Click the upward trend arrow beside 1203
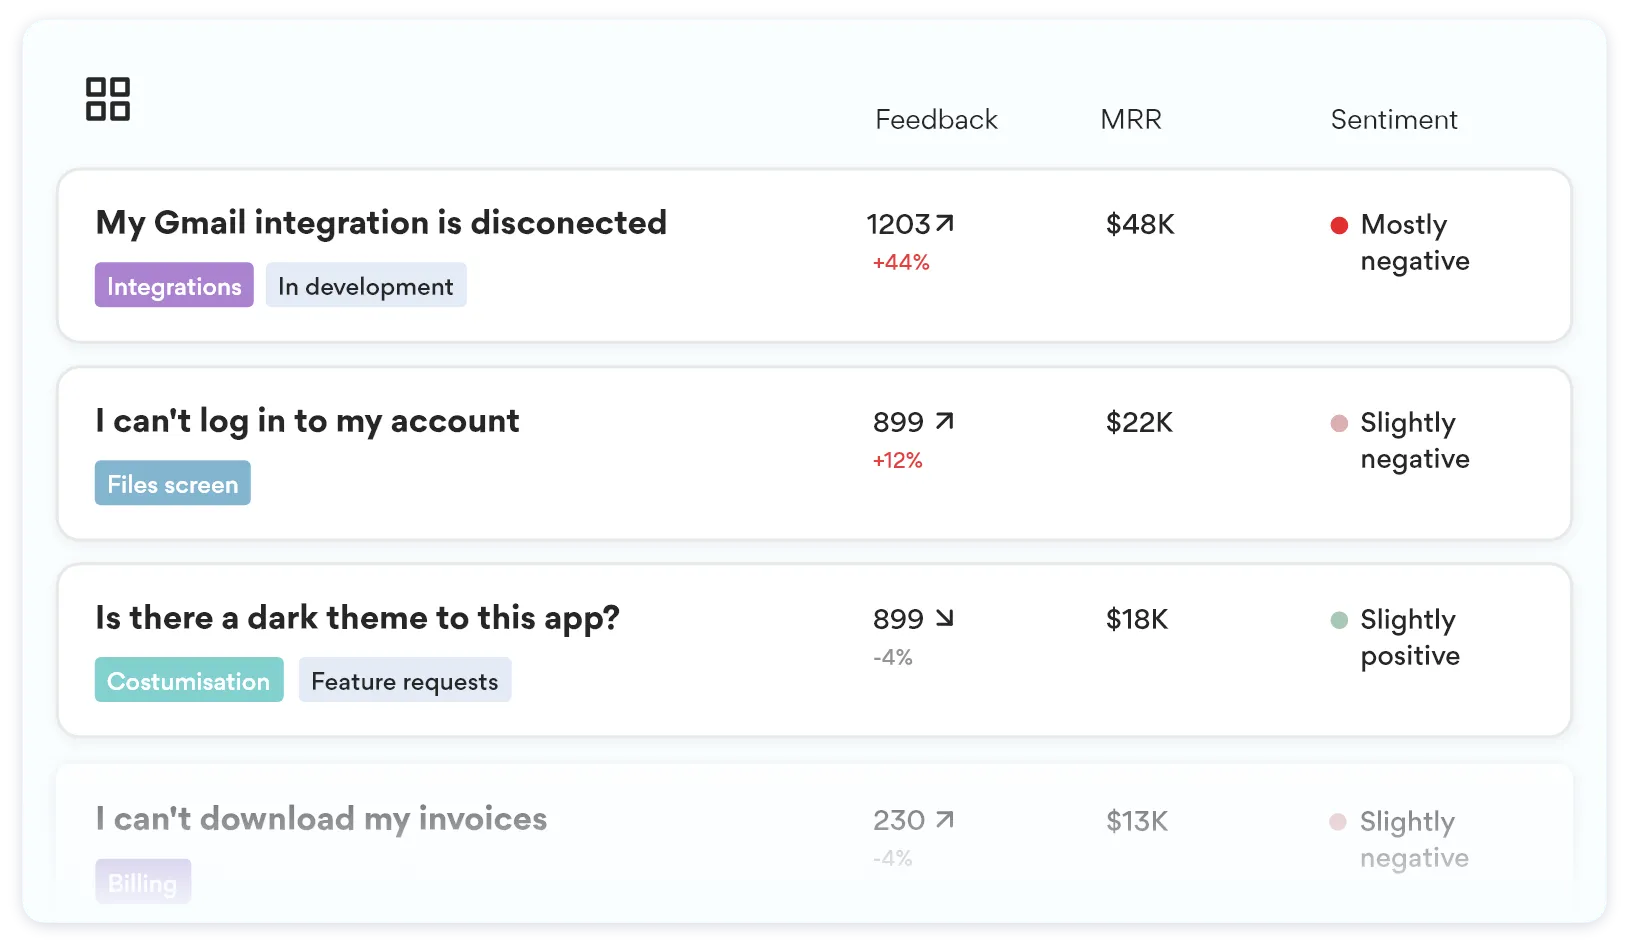 coord(943,222)
